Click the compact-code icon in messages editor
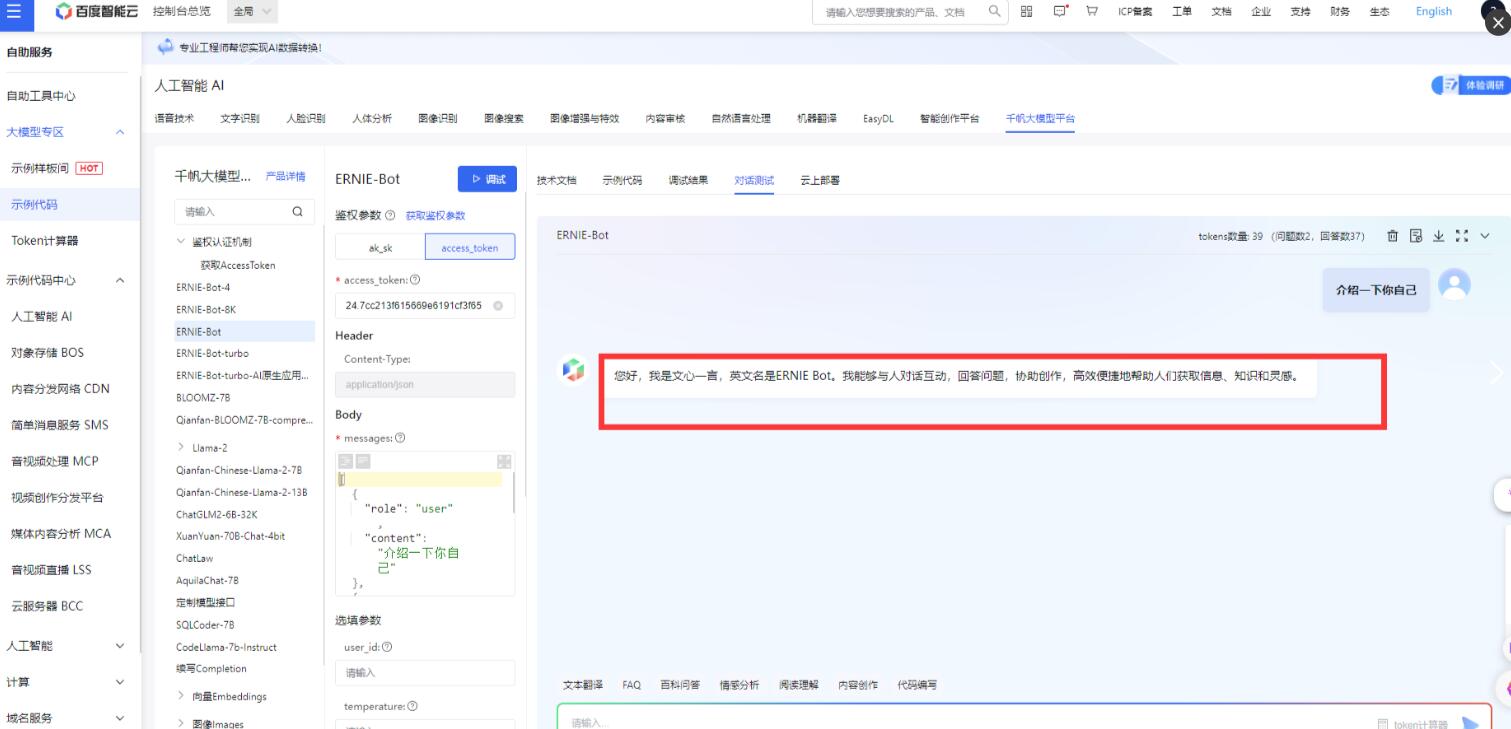Screen dimensions: 1511x729 pos(363,461)
